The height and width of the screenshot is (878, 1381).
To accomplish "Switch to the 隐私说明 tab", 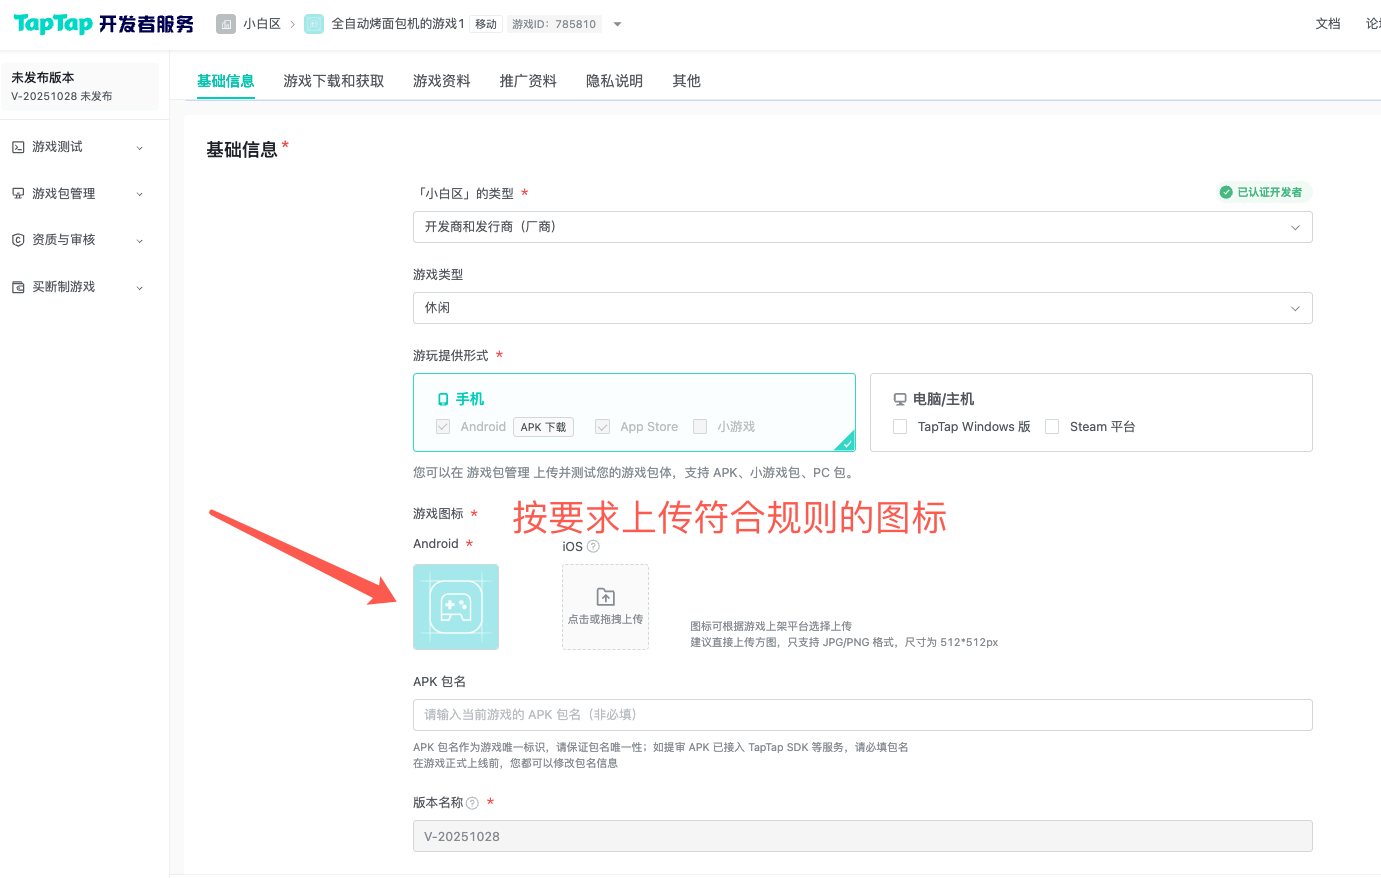I will 614,81.
